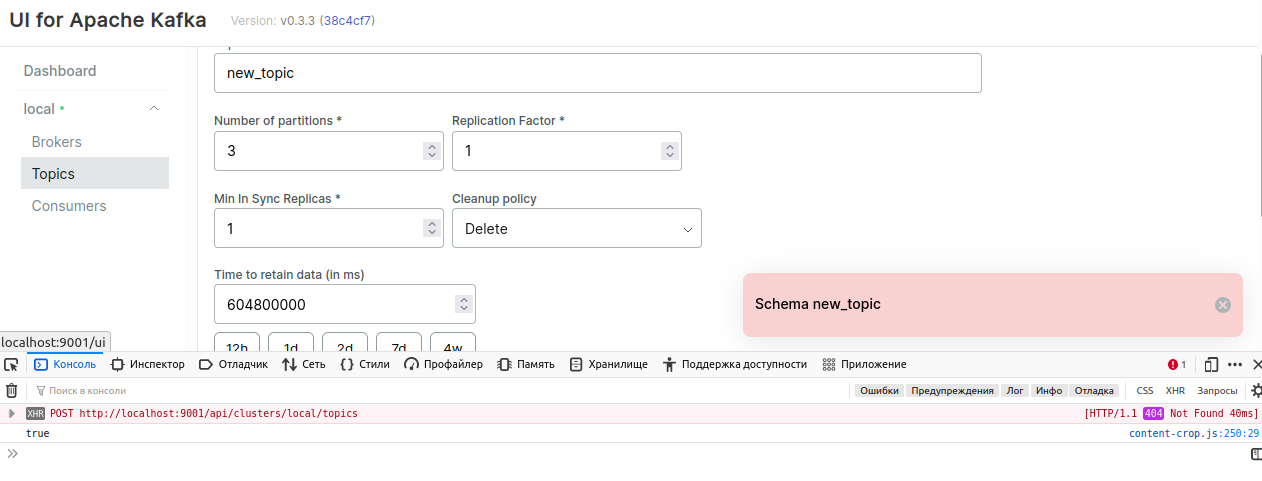Open the Стили style editor tab
Image resolution: width=1262 pixels, height=481 pixels.
[365, 364]
